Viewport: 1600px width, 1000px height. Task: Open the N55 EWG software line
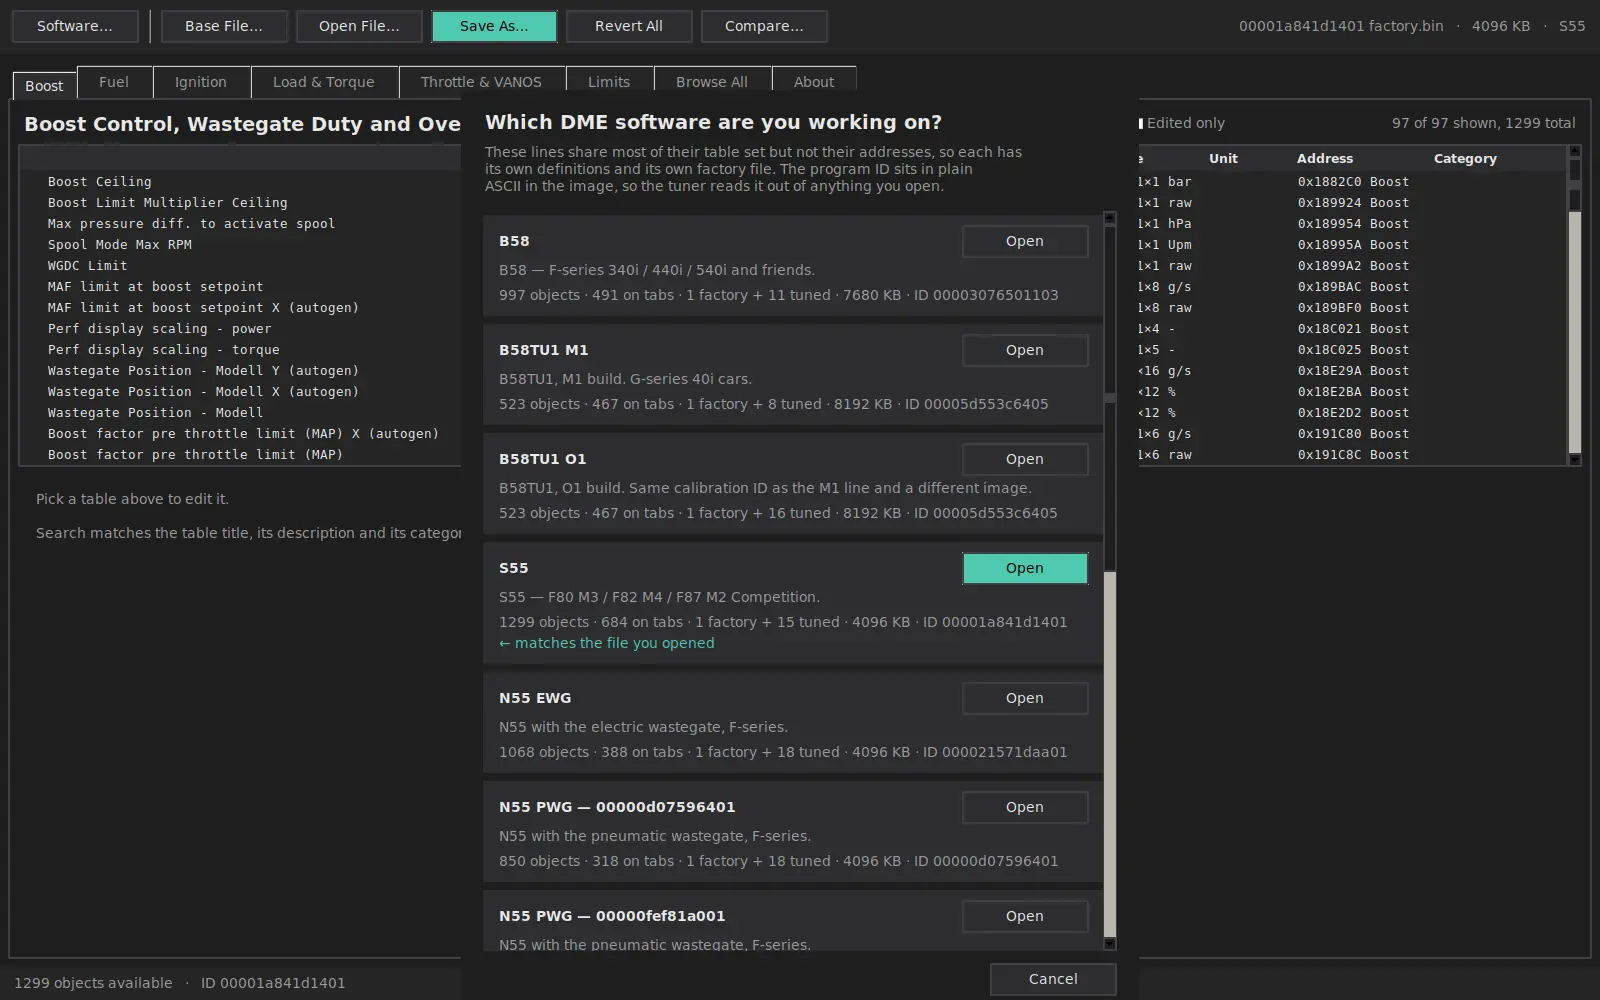click(x=1025, y=698)
